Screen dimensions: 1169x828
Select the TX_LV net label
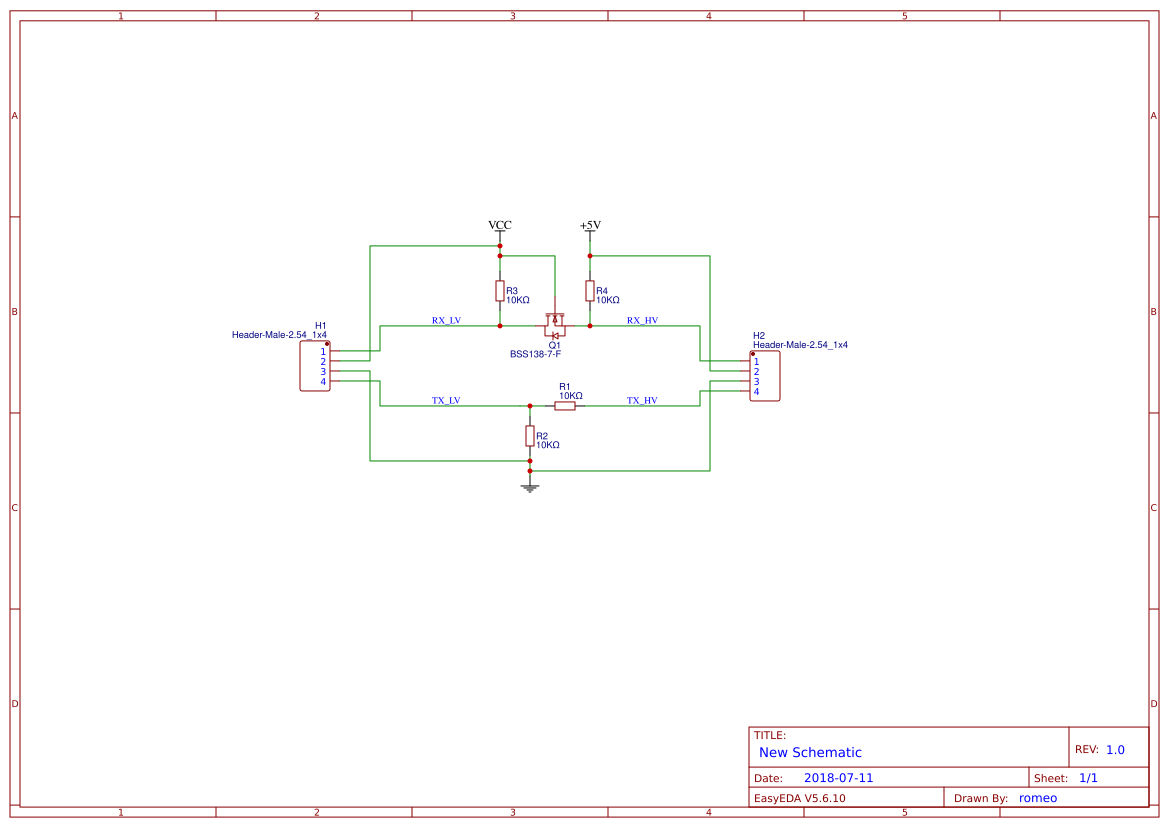click(x=446, y=401)
